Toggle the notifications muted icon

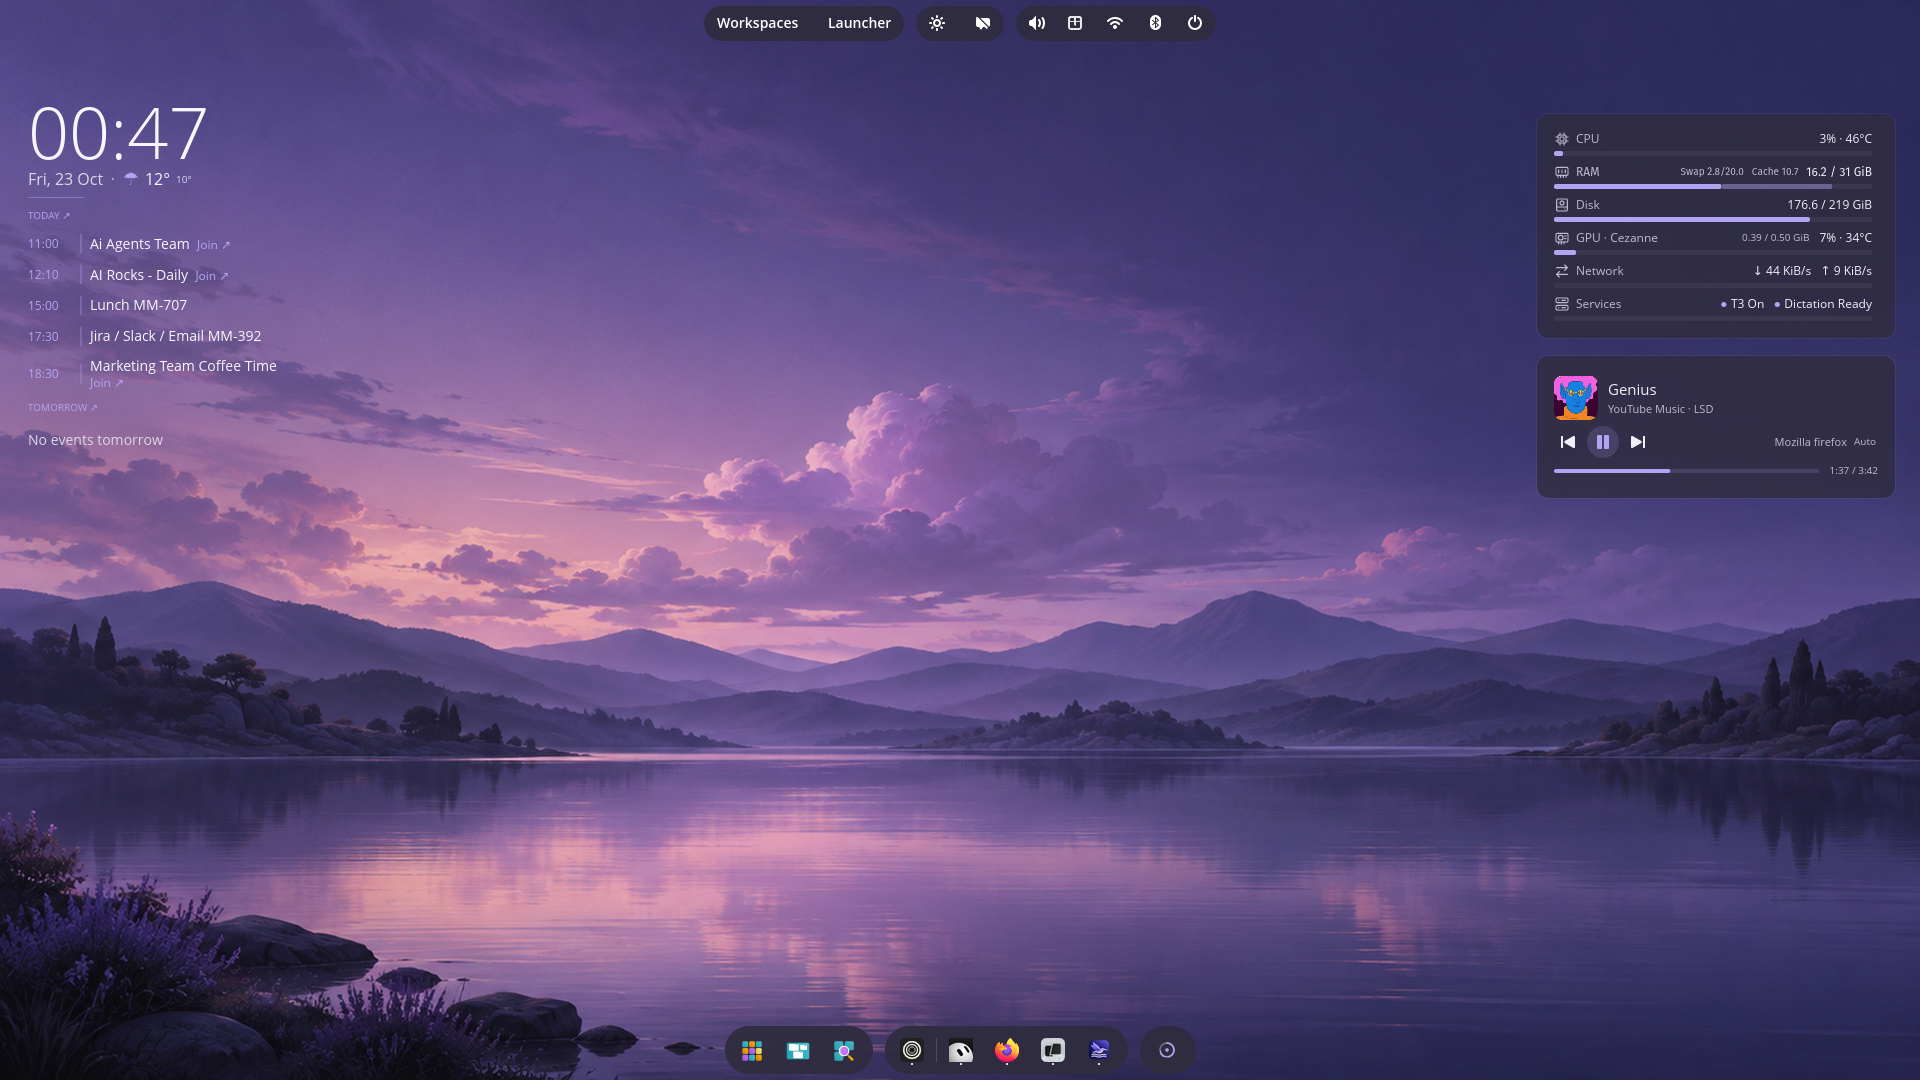pos(983,23)
